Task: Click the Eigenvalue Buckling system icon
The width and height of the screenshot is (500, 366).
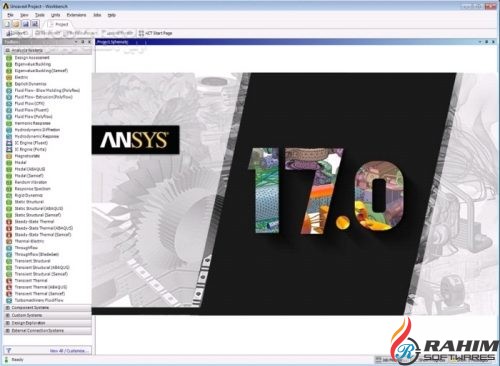Action: [x=9, y=64]
